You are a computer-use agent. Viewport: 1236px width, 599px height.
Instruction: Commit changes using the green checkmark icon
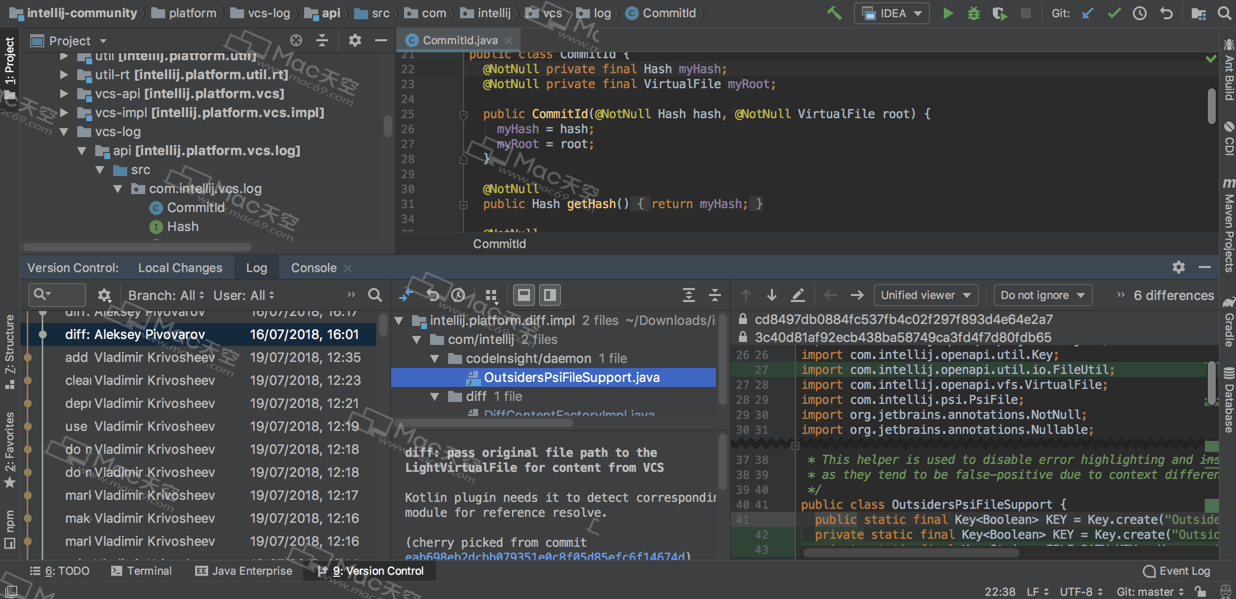pyautogui.click(x=1115, y=13)
